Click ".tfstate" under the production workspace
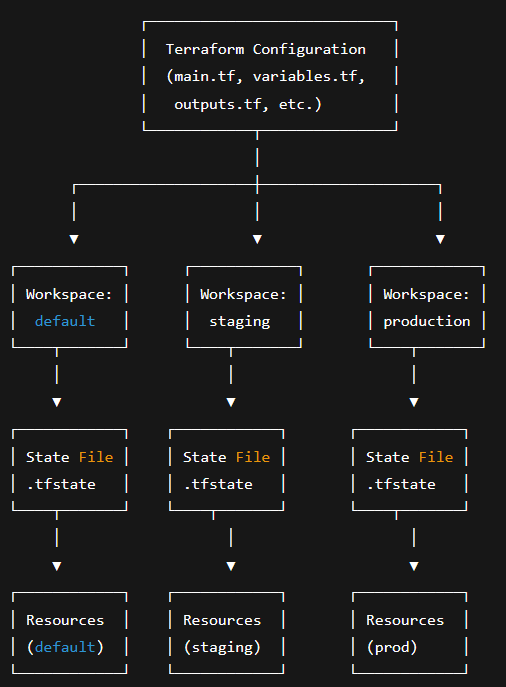 401,484
